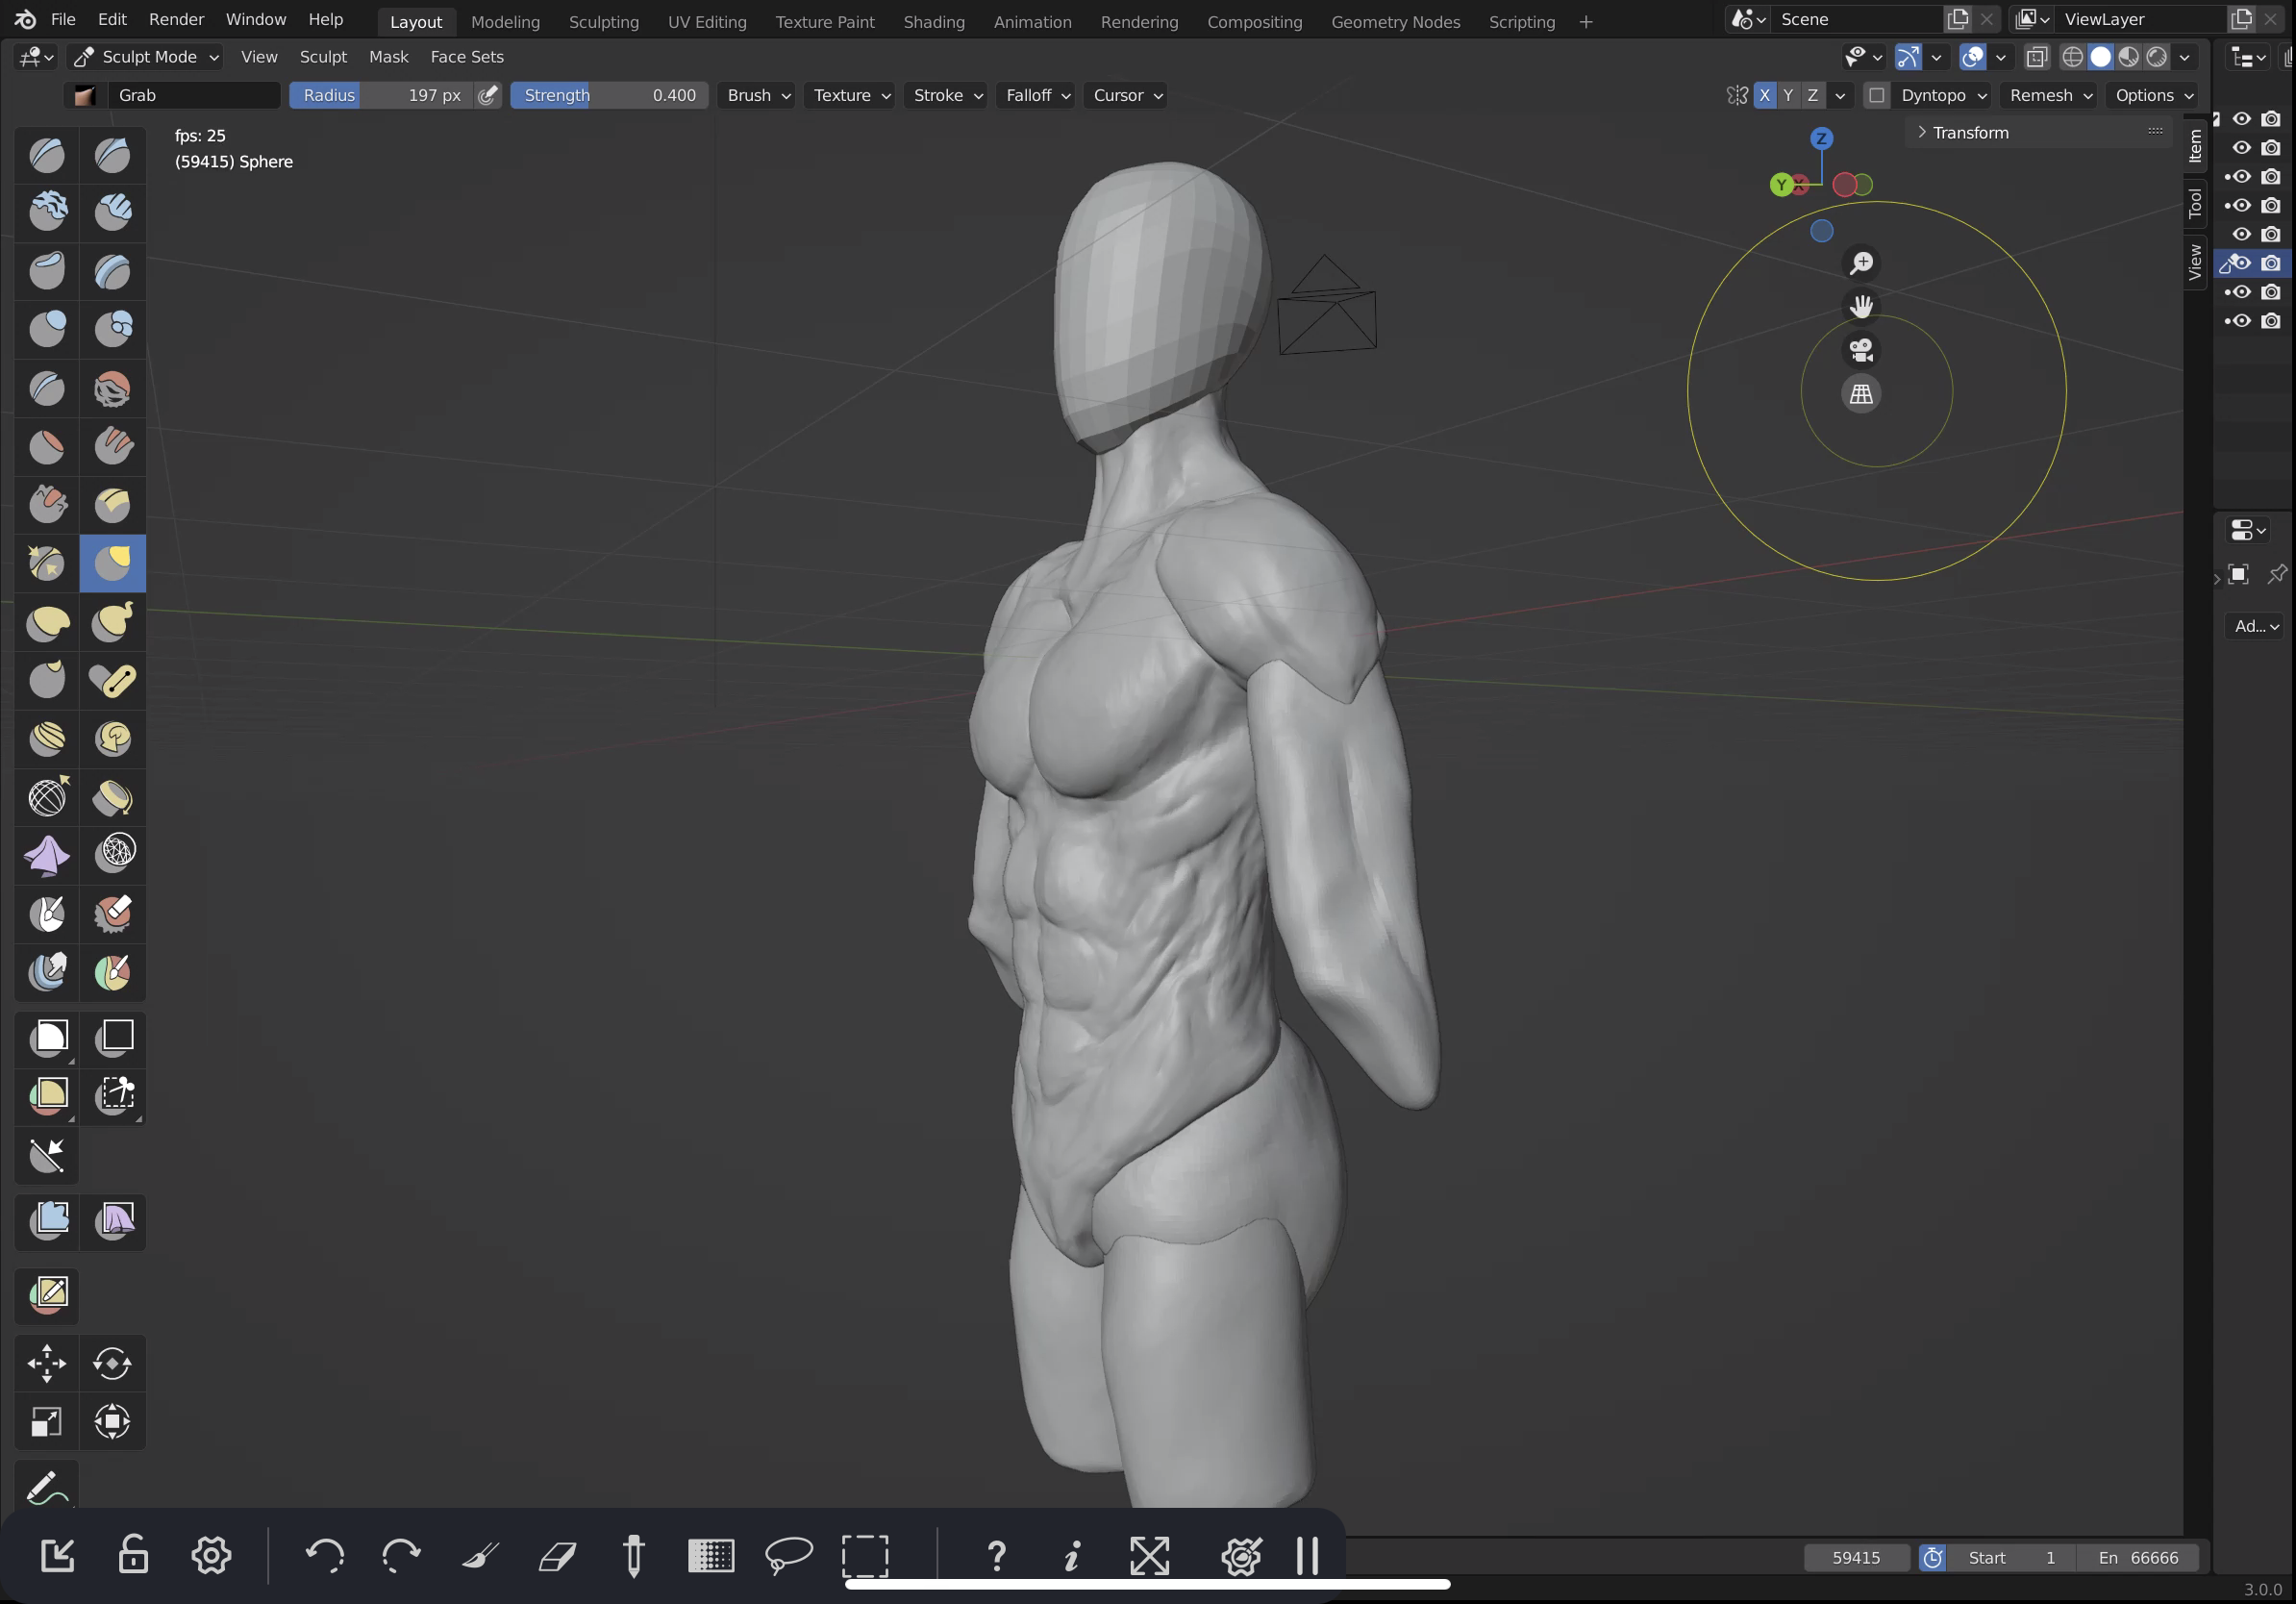Select the Mesh Filter tool
The width and height of the screenshot is (2296, 1604).
click(x=47, y=1221)
